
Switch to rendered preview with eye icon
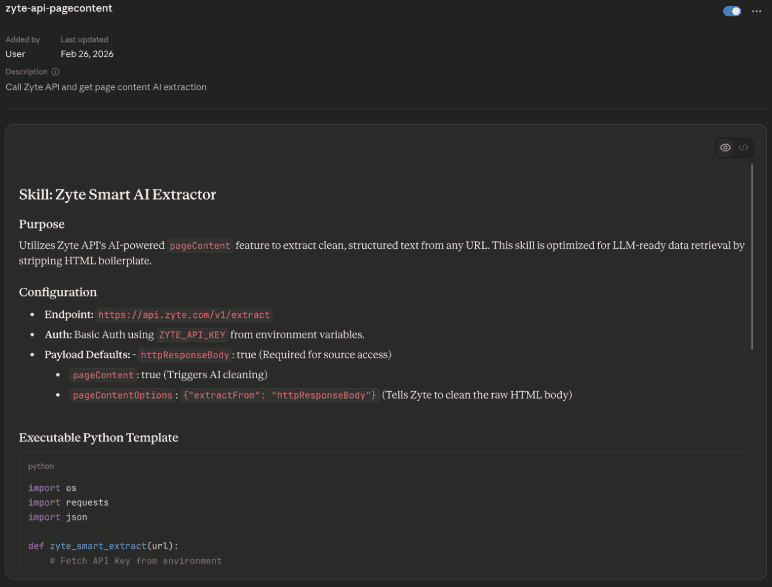[725, 148]
